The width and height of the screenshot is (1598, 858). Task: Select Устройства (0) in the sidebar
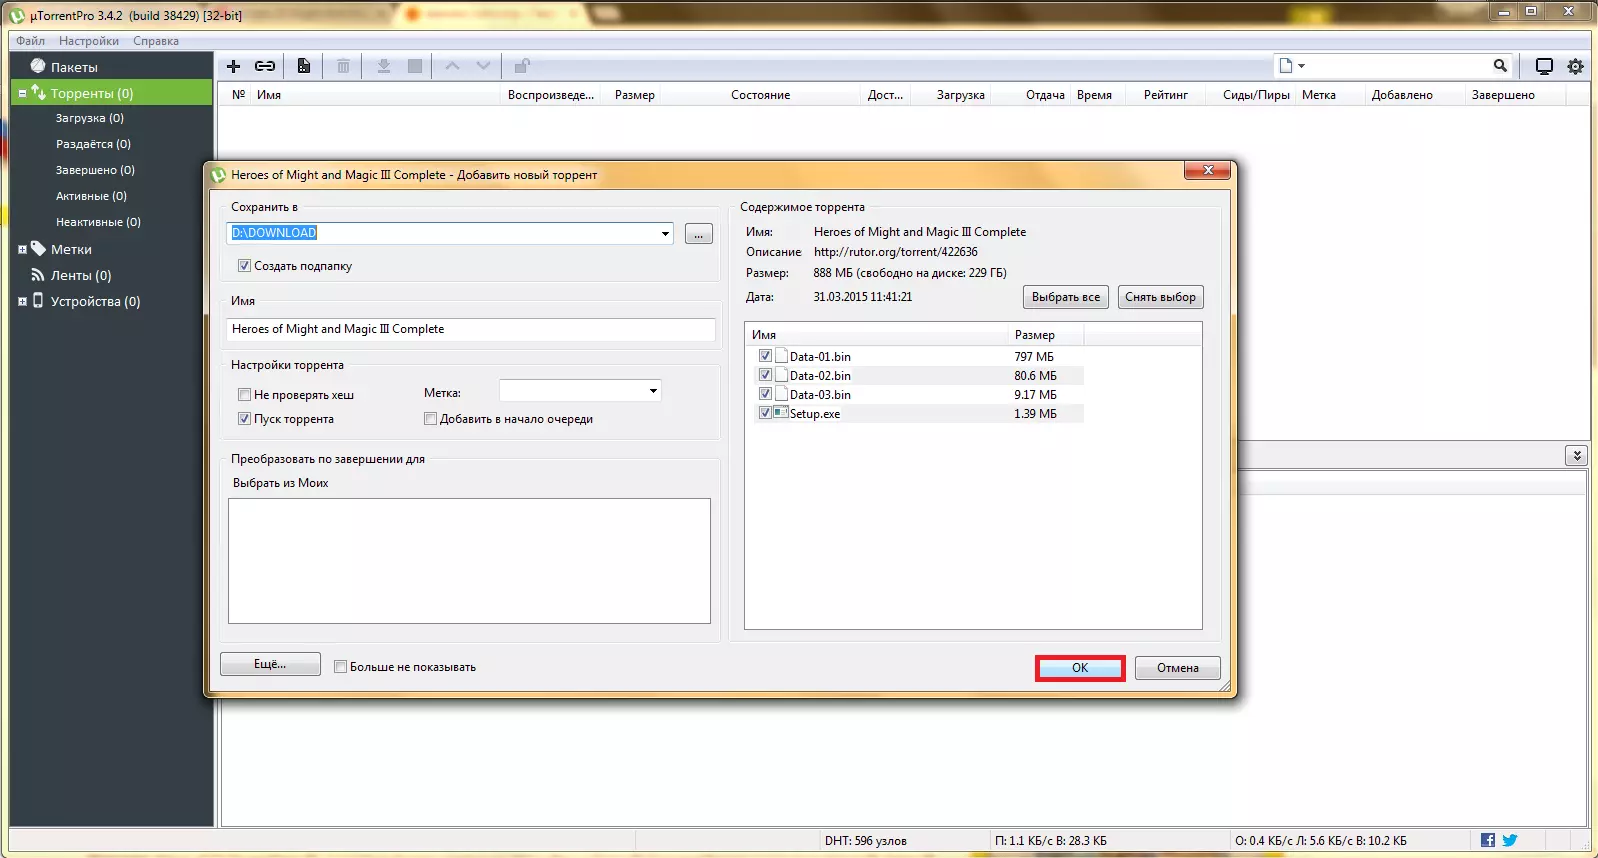(95, 301)
